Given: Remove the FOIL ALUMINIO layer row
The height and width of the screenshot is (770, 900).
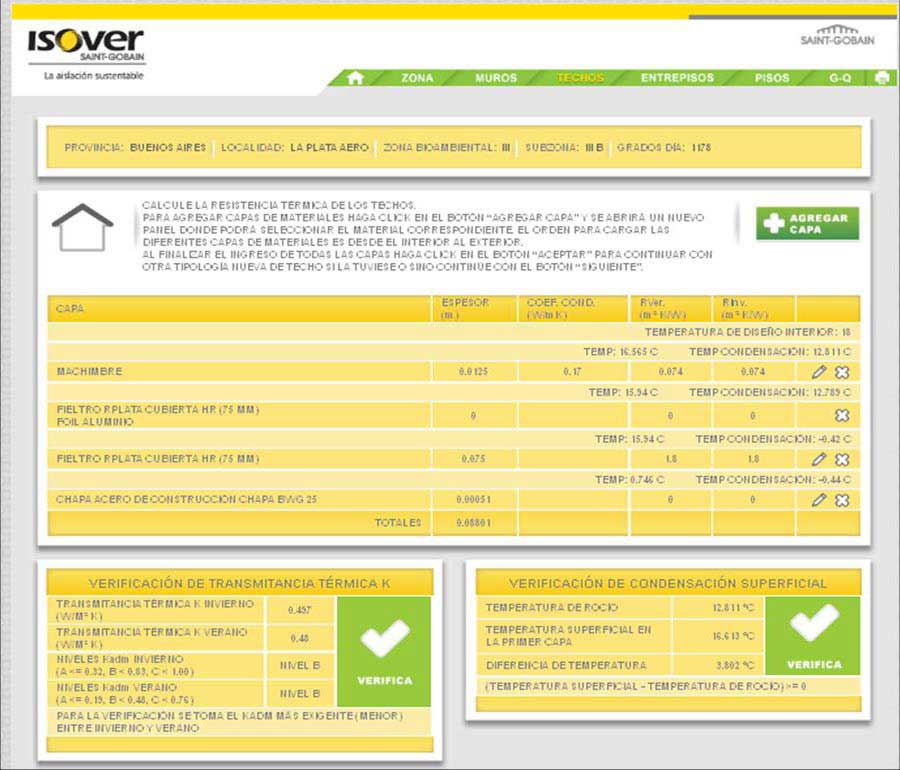Looking at the screenshot, I should tap(842, 415).
